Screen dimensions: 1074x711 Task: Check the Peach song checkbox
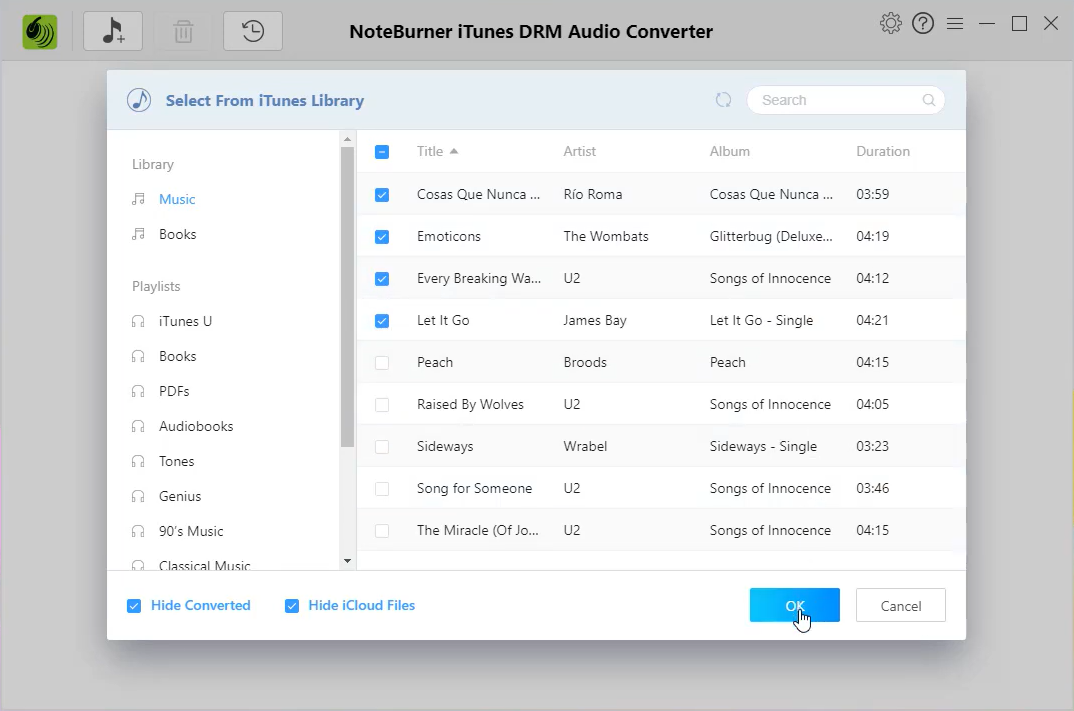point(382,363)
